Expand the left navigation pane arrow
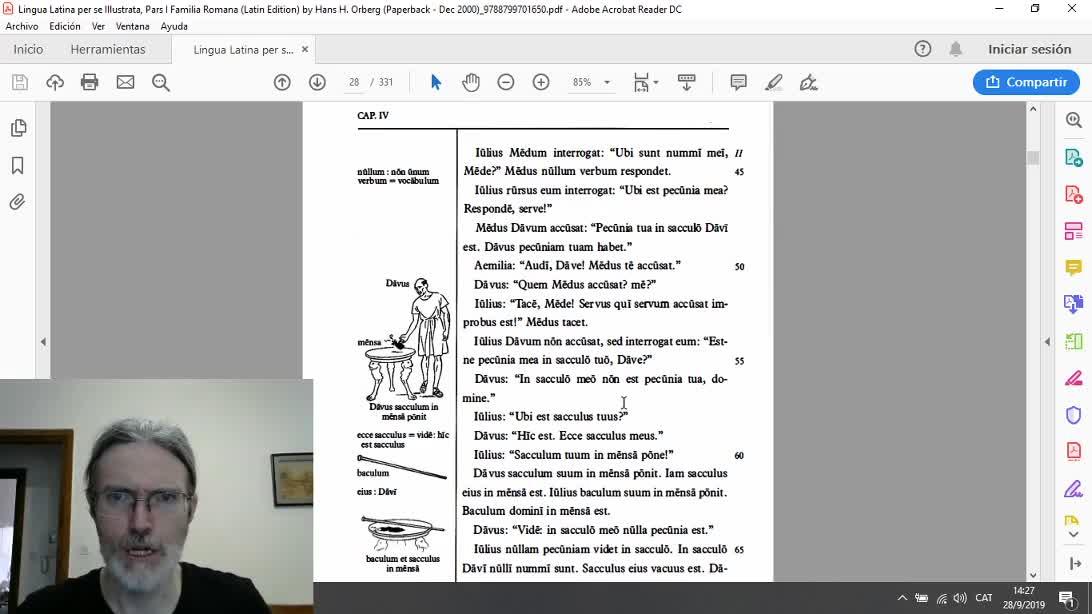Viewport: 1092px width, 614px height. [43, 342]
